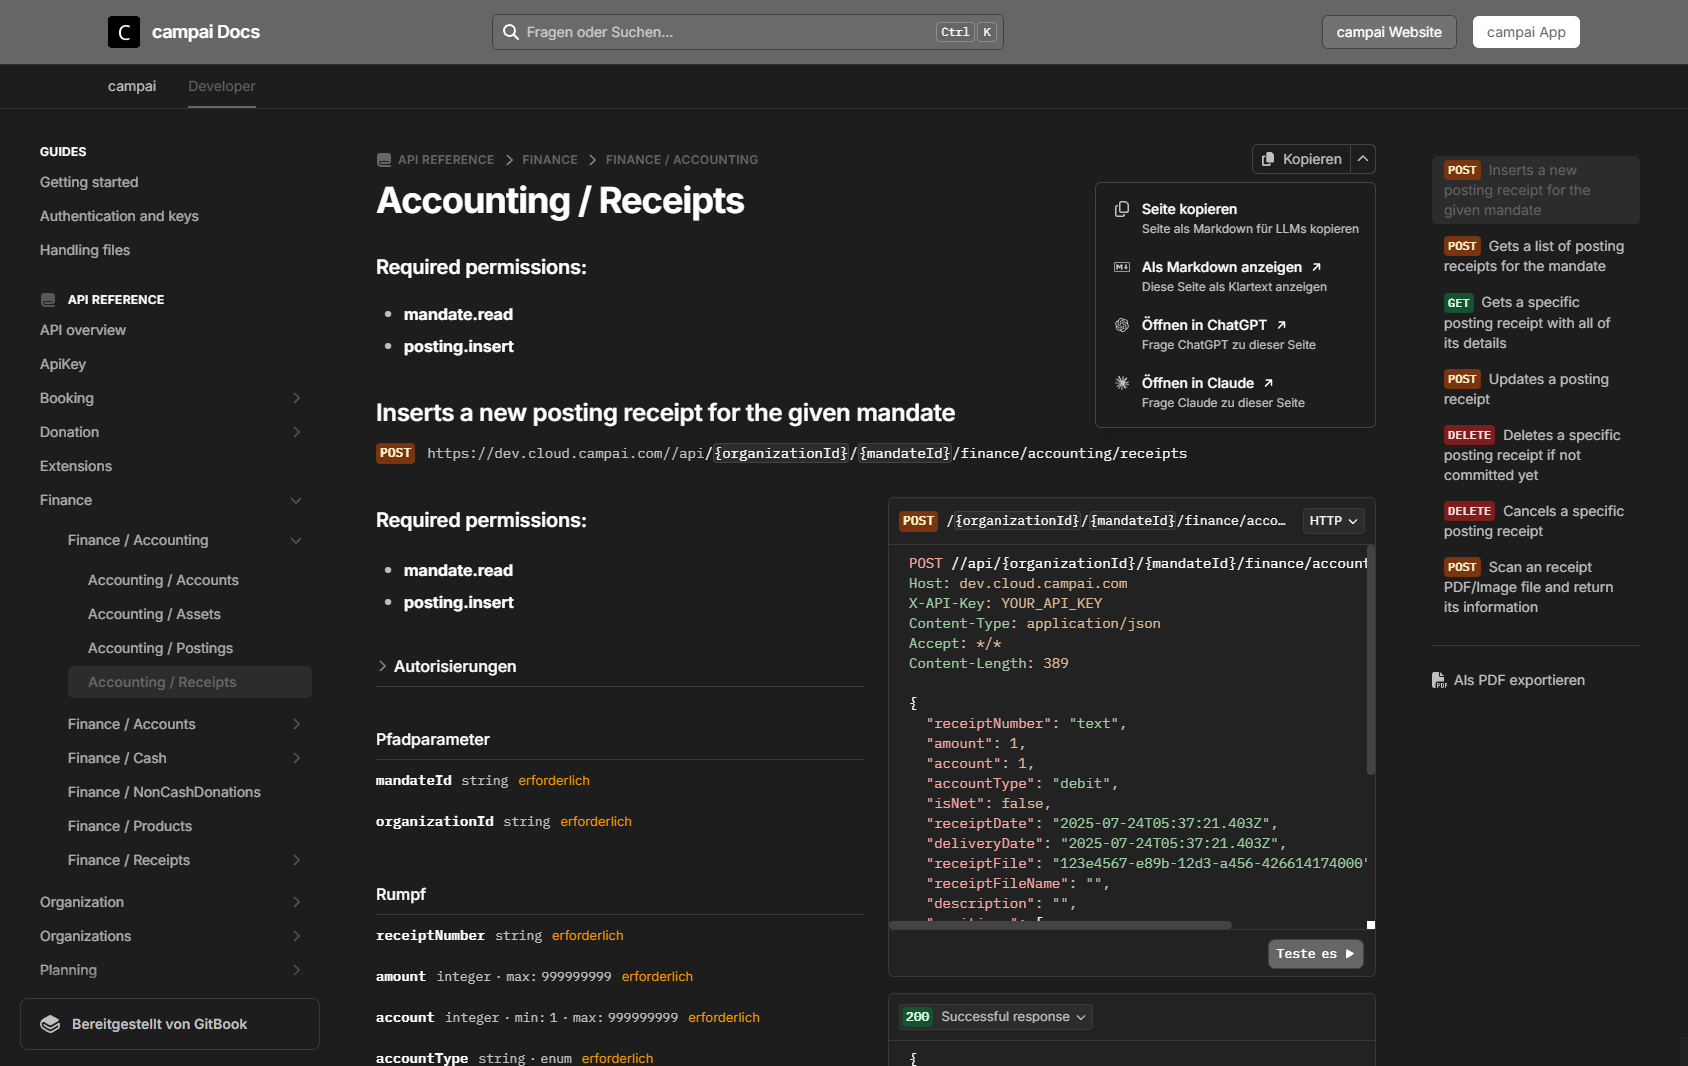
Task: Click the Kopieren button
Action: [x=1301, y=159]
